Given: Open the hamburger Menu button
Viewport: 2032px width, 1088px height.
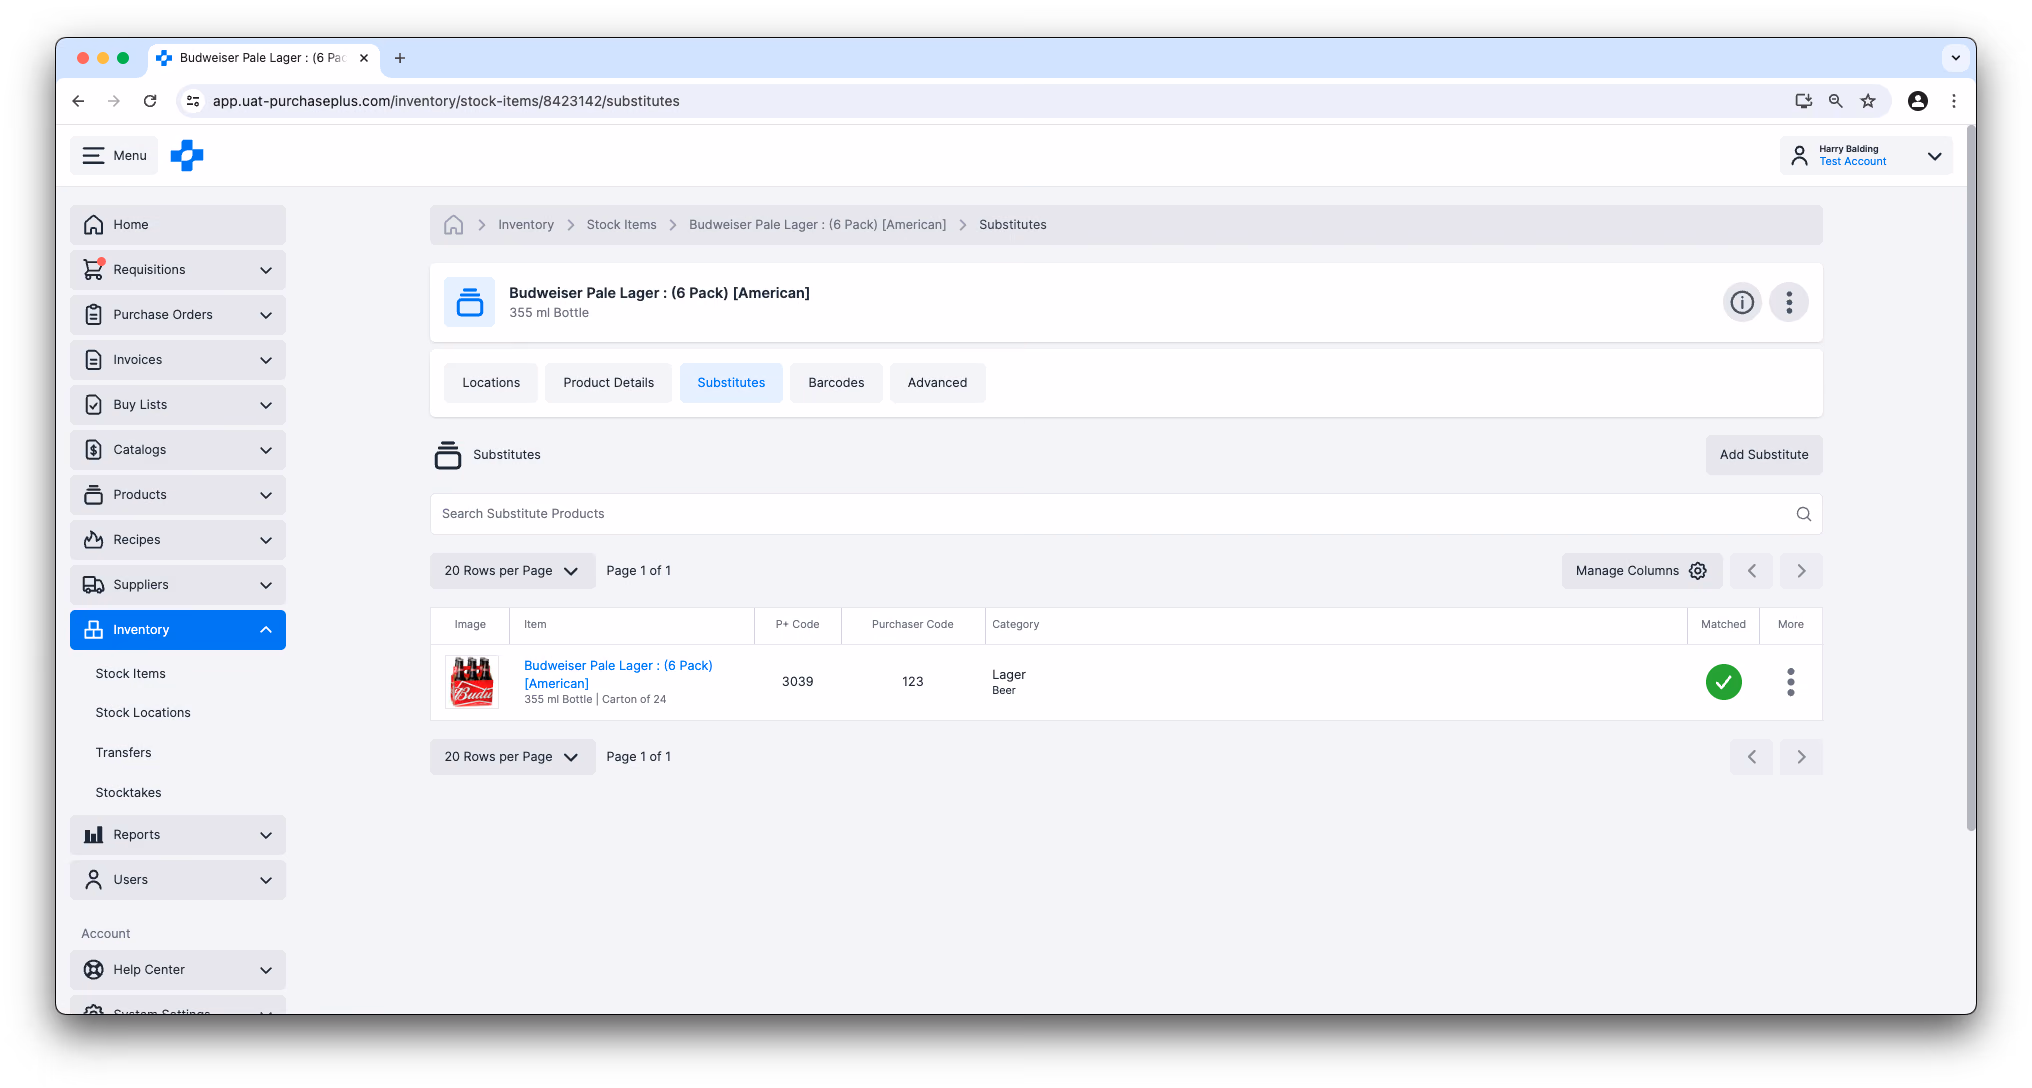Looking at the screenshot, I should pos(114,156).
